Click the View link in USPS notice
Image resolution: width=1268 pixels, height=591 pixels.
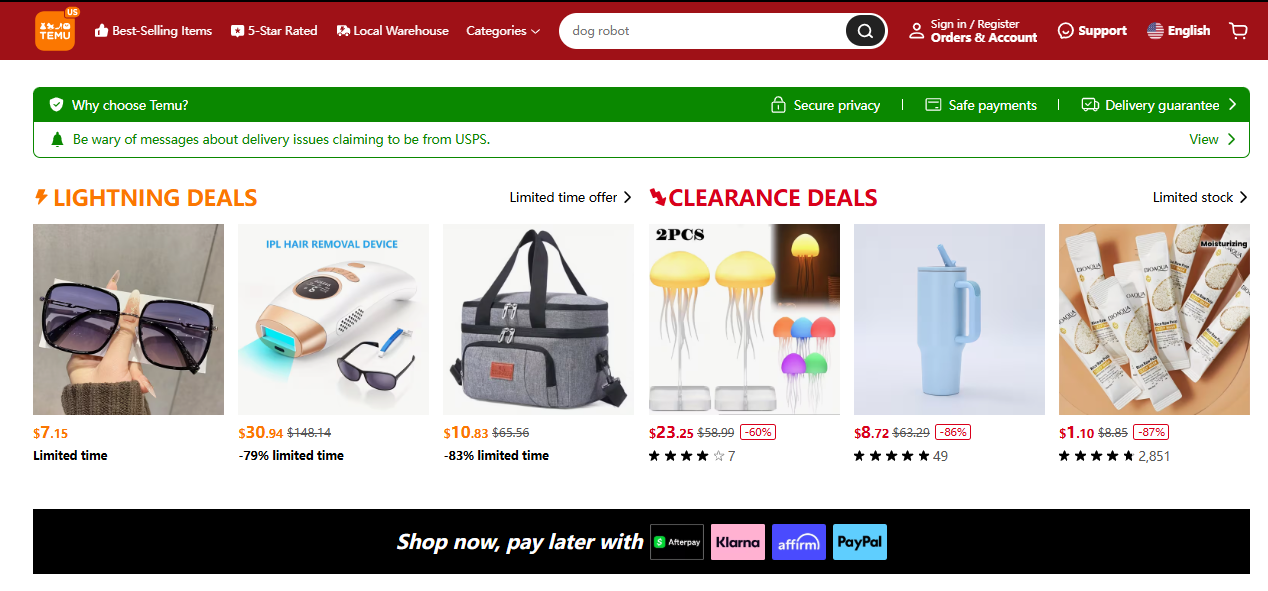click(x=1212, y=139)
